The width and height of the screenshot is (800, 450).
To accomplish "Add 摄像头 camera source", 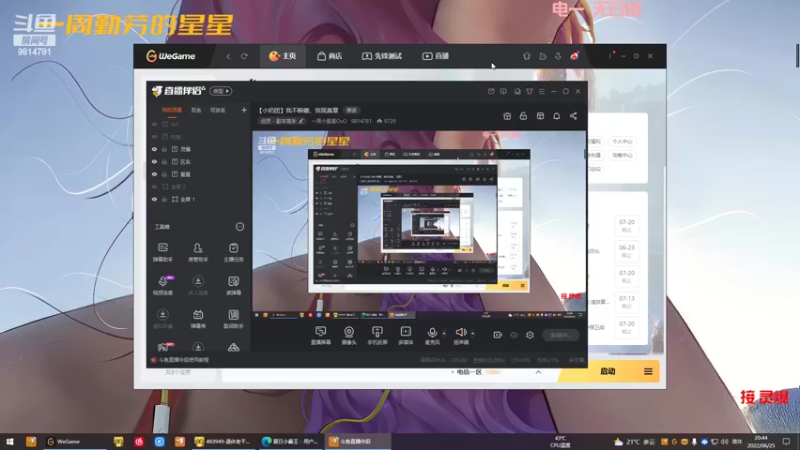I will (349, 335).
